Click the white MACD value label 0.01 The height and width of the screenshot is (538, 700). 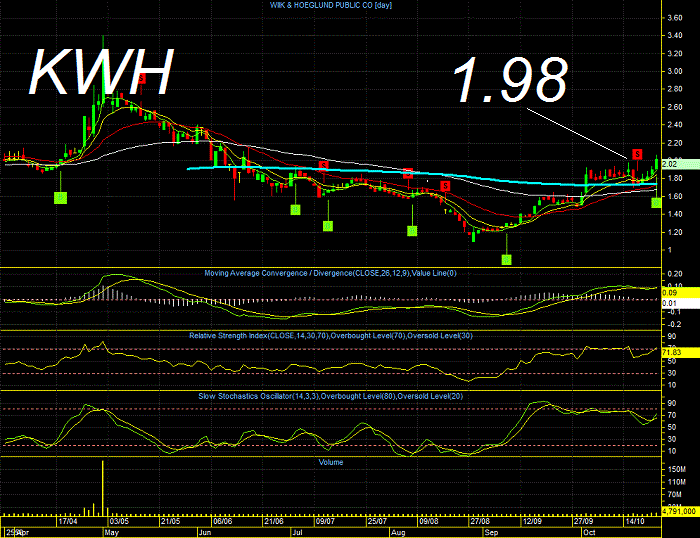click(680, 303)
